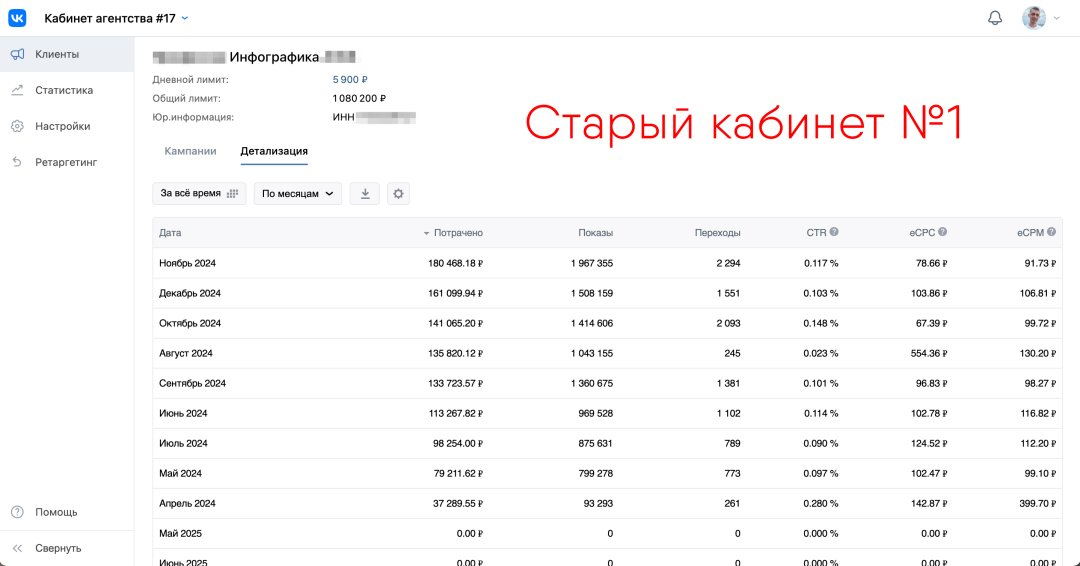Open 'За всё время' date range picker
The image size is (1080, 566).
pos(199,194)
